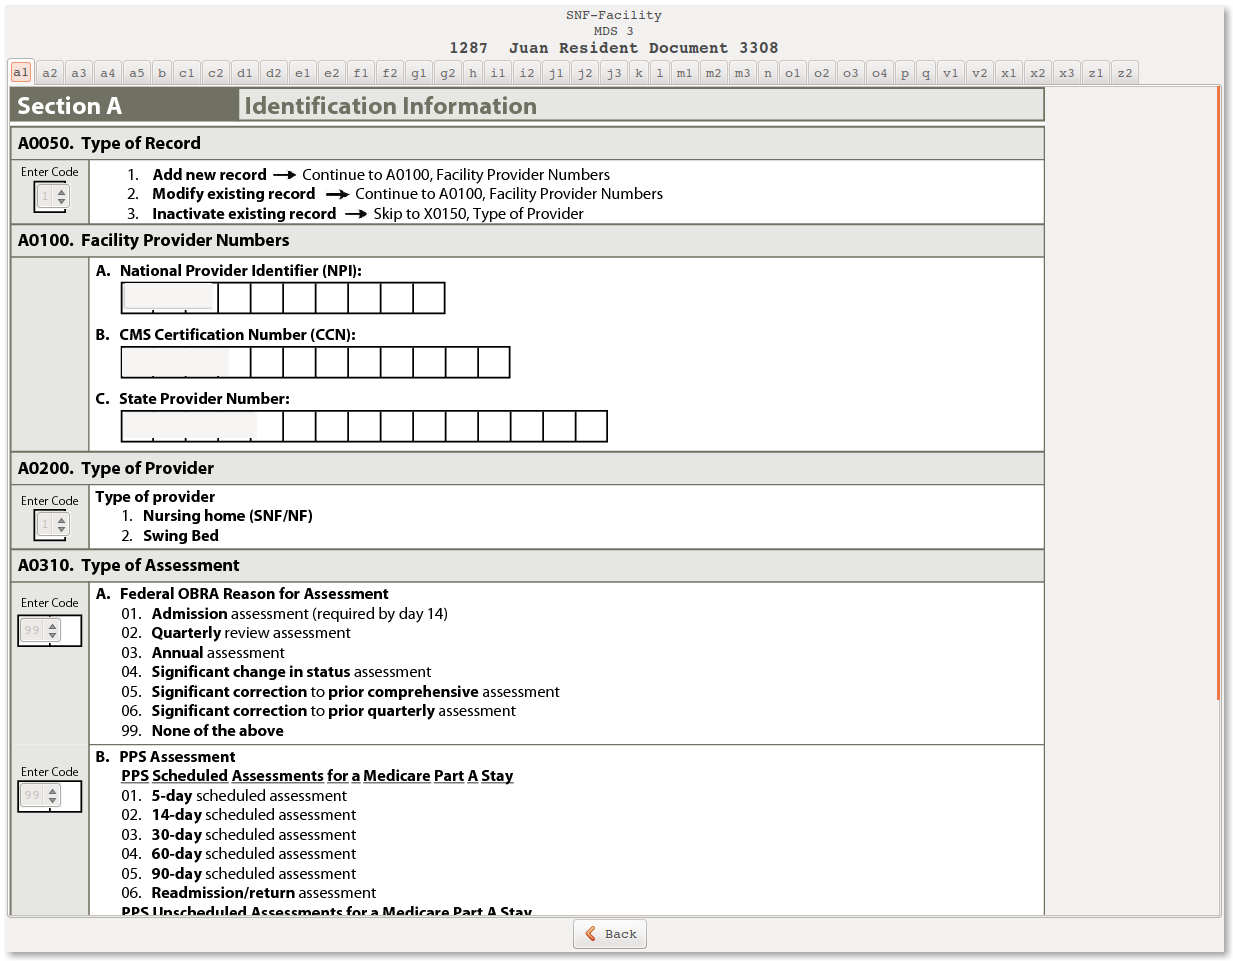Open the m1 tab

pyautogui.click(x=685, y=73)
